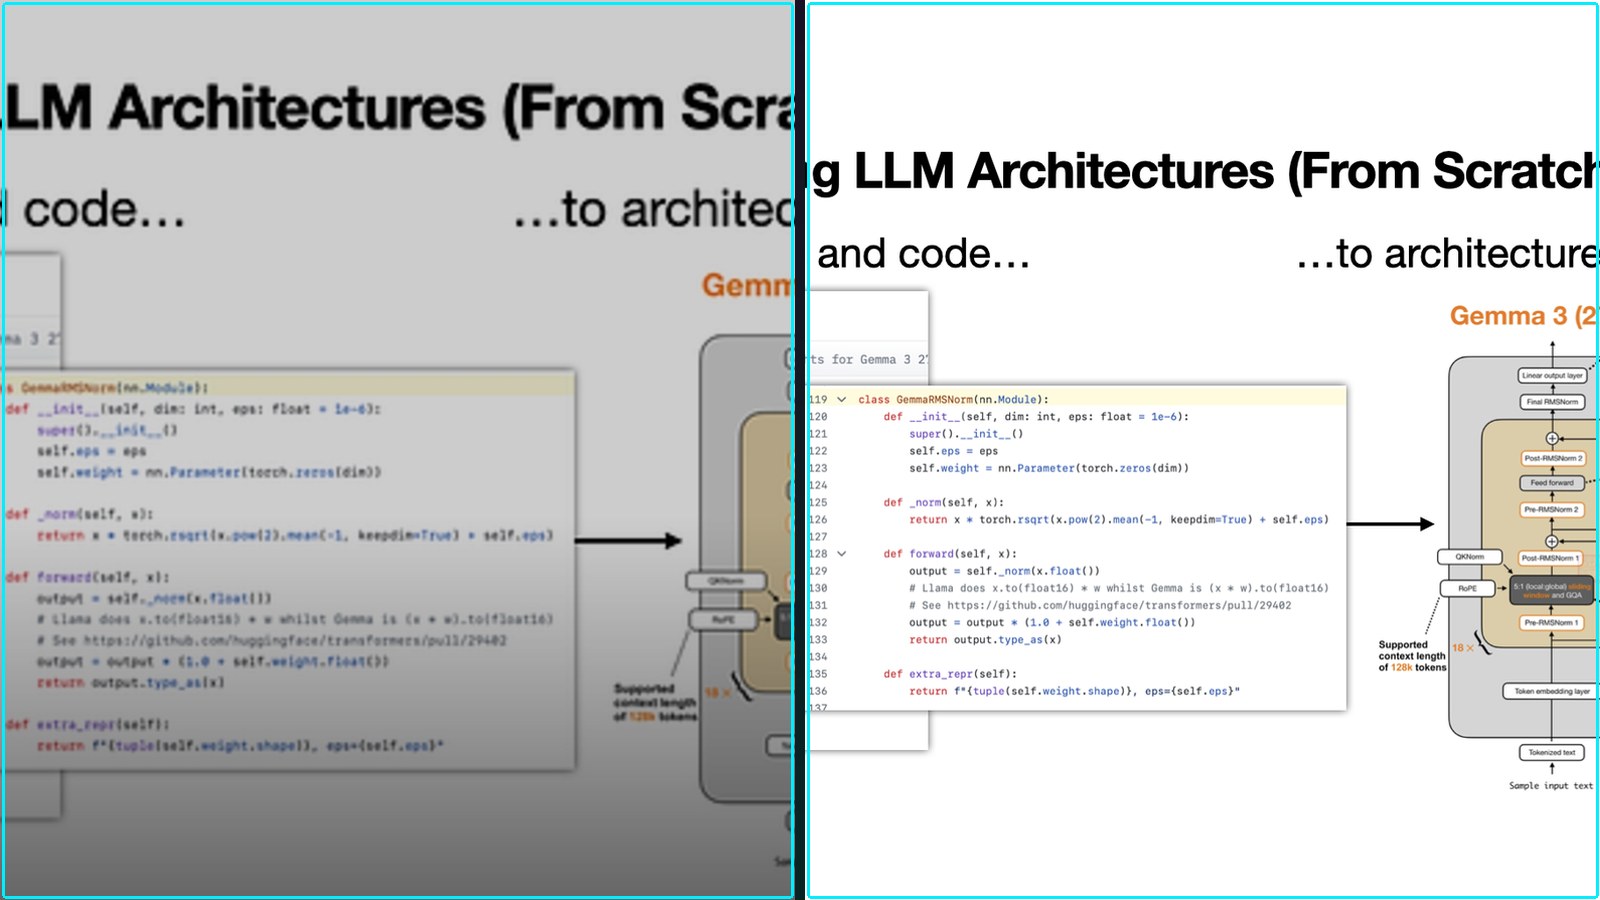Select the Final RMSNorm box
The image size is (1600, 900).
point(1552,402)
